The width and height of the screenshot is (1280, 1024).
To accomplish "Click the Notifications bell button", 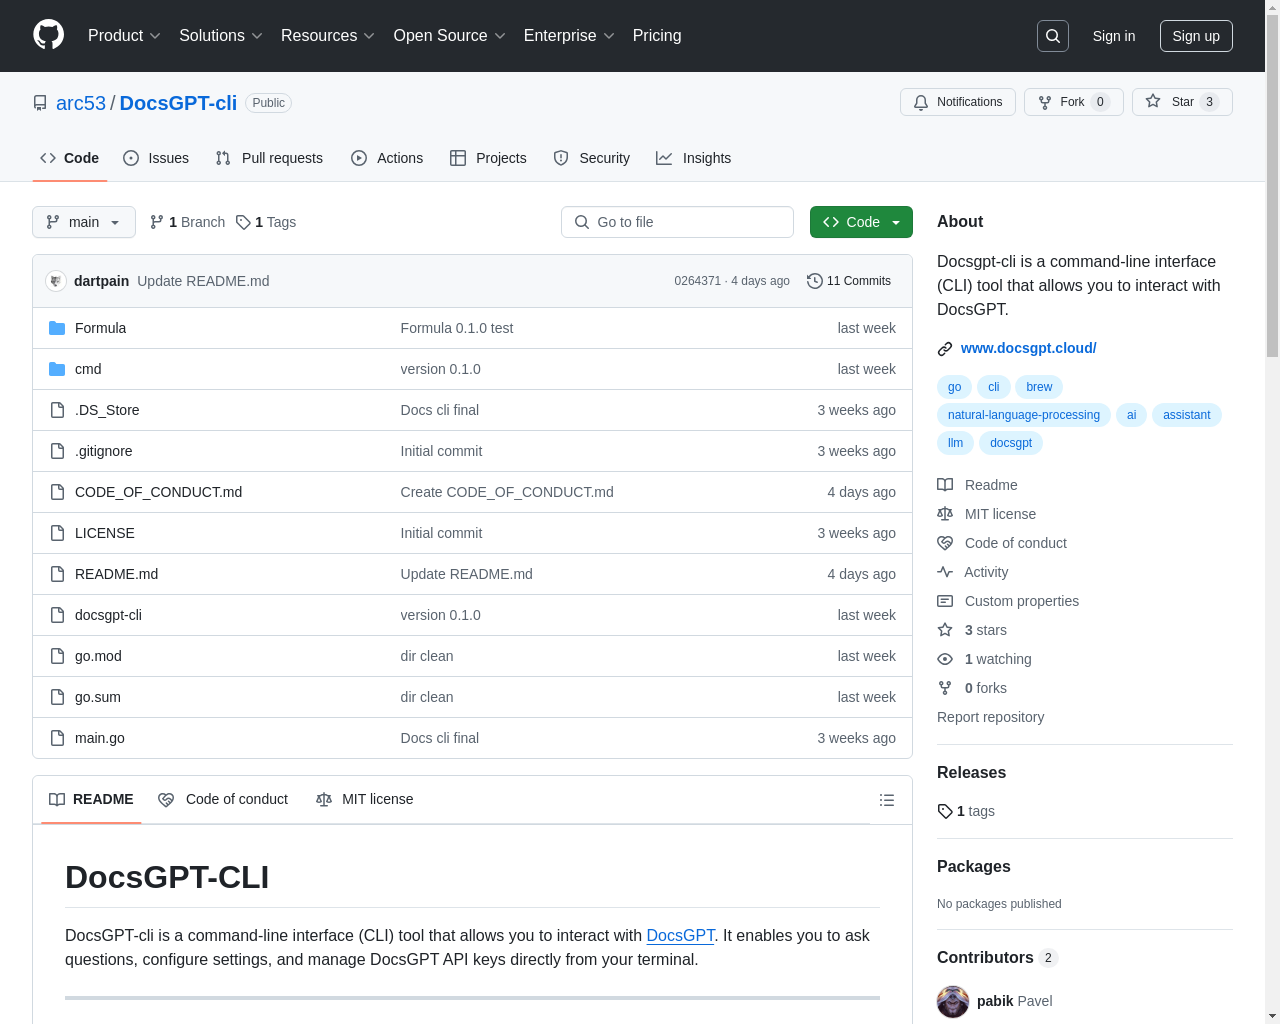I will click(x=958, y=102).
